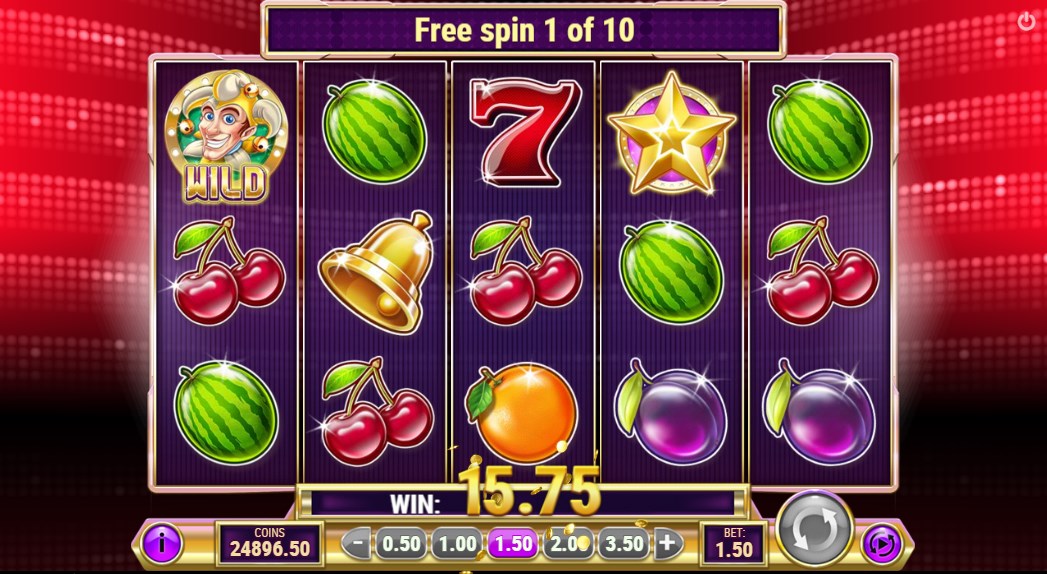Decrease bet with the minus button
The width and height of the screenshot is (1047, 574).
[357, 545]
